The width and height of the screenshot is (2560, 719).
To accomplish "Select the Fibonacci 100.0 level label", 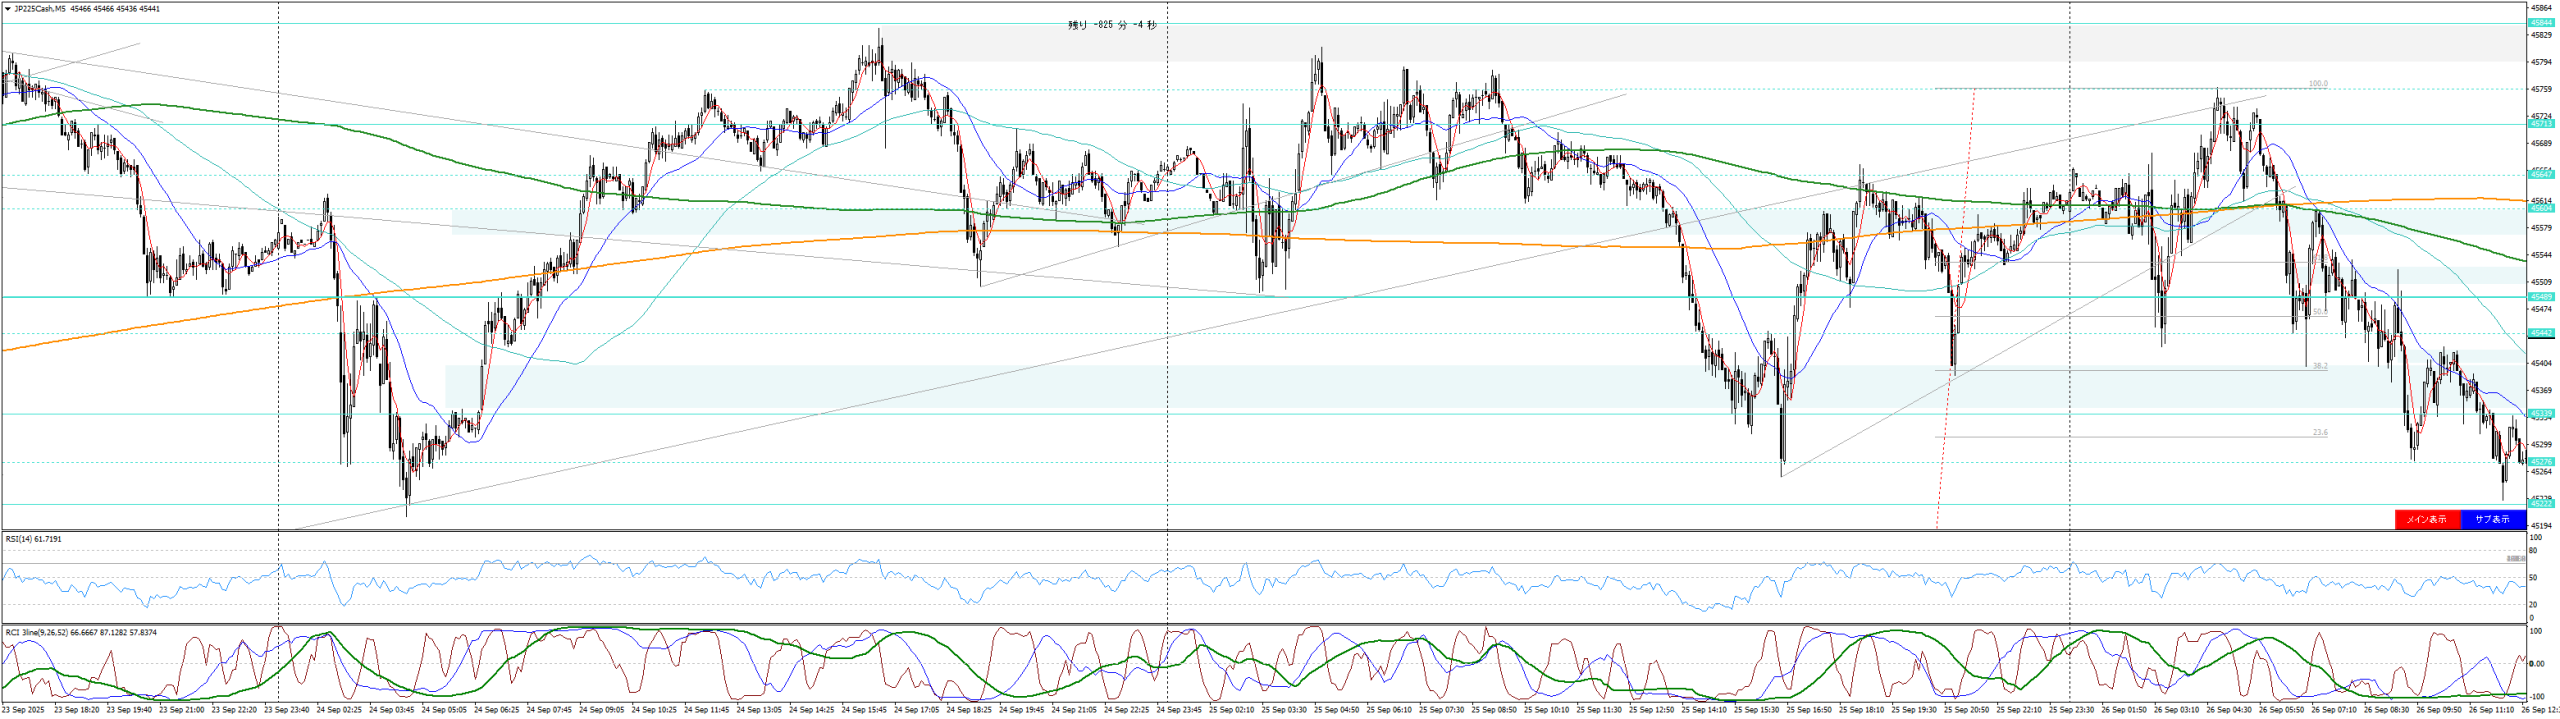I will point(2317,84).
